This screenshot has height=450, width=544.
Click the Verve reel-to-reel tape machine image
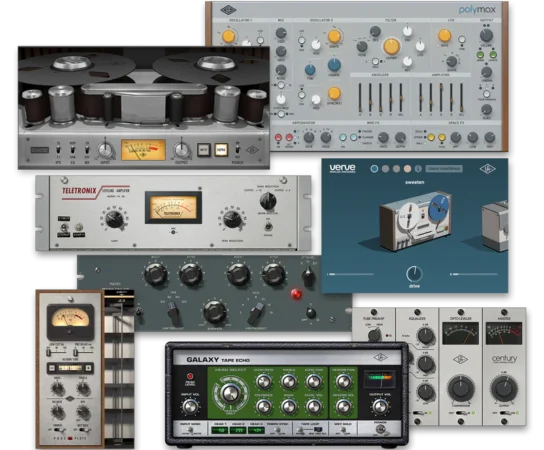click(416, 220)
